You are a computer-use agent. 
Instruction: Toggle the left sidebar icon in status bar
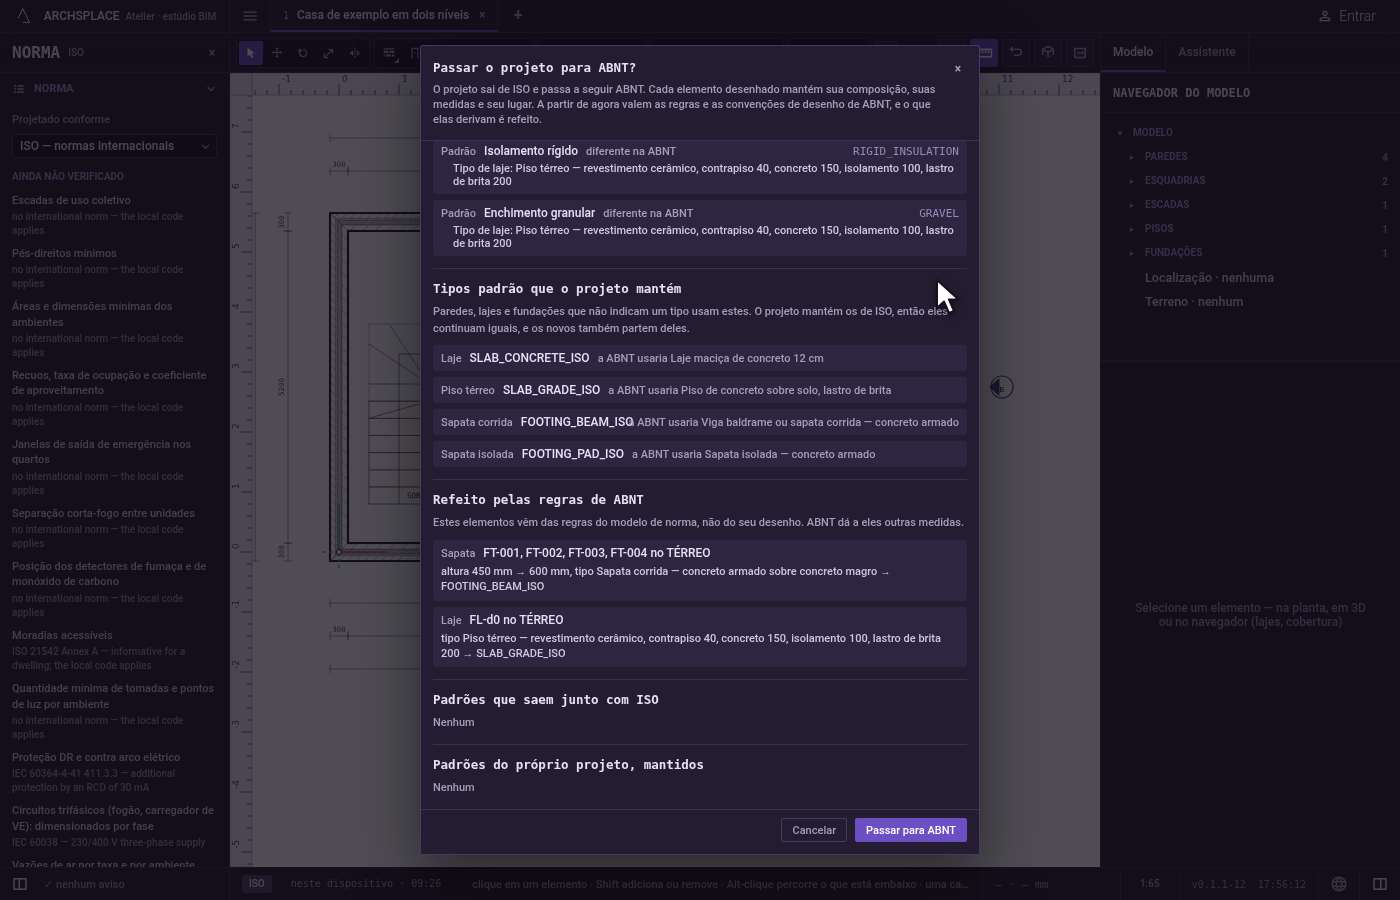tap(19, 884)
